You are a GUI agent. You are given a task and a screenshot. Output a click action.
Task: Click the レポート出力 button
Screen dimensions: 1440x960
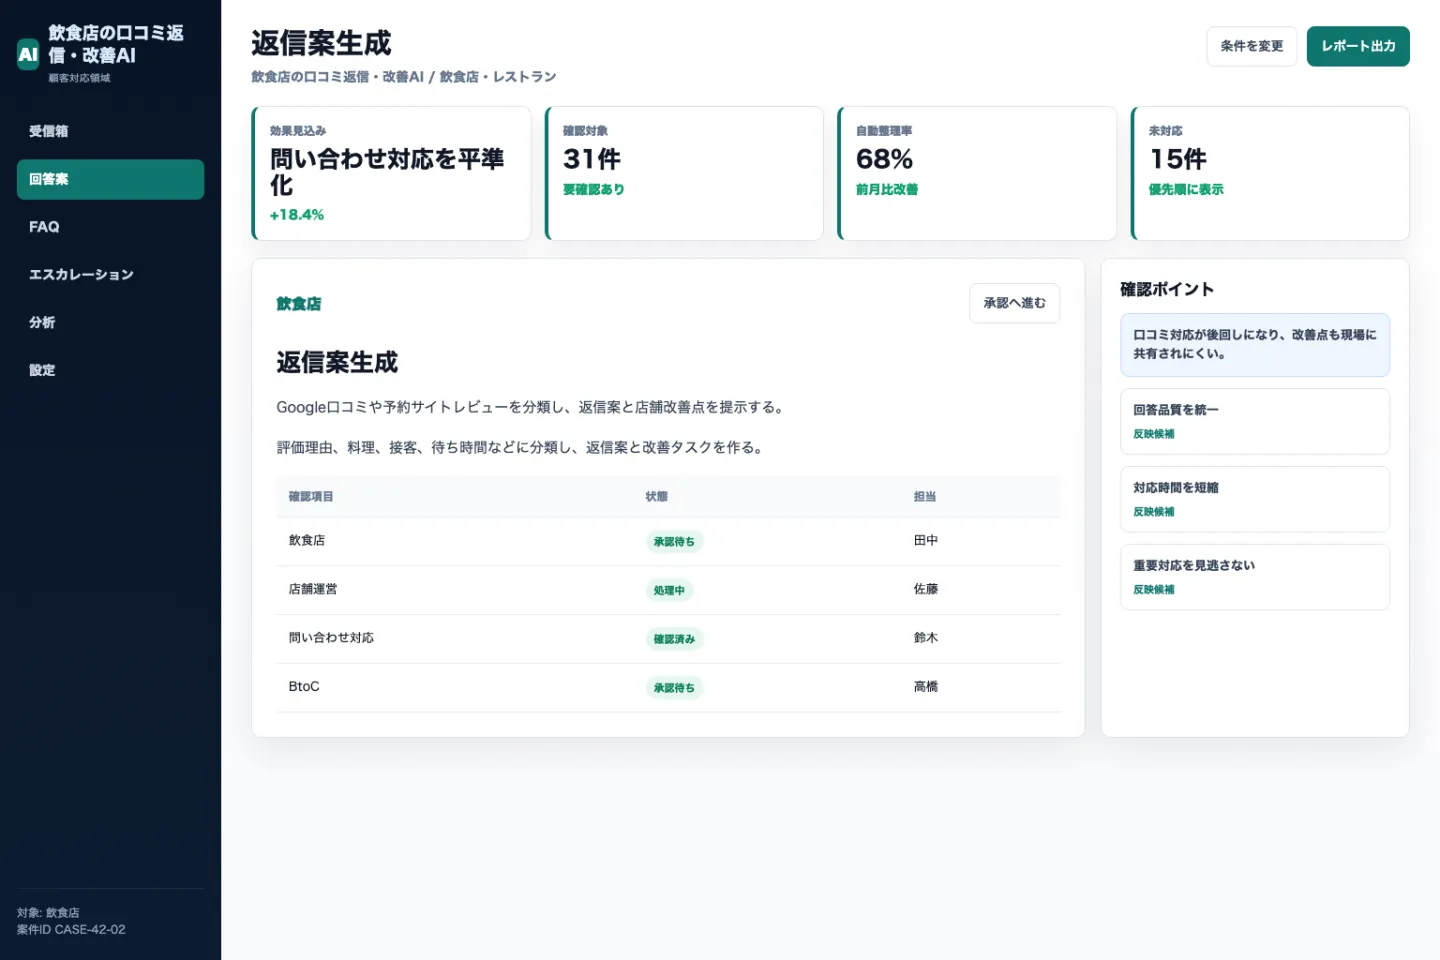coord(1358,46)
